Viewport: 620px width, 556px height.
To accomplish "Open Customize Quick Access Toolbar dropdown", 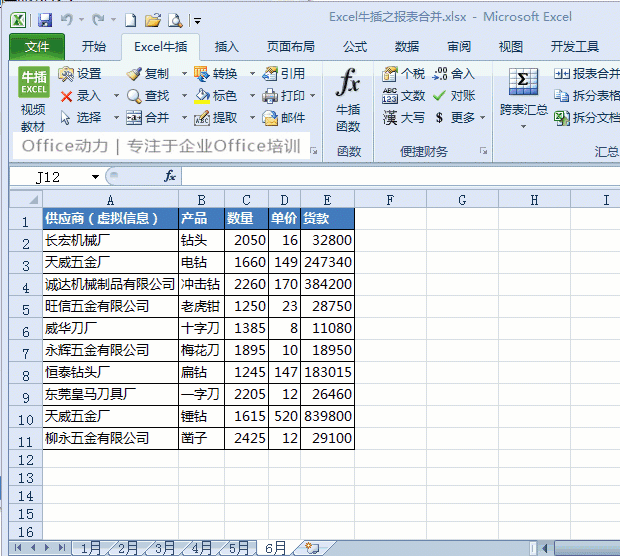I will click(x=197, y=20).
